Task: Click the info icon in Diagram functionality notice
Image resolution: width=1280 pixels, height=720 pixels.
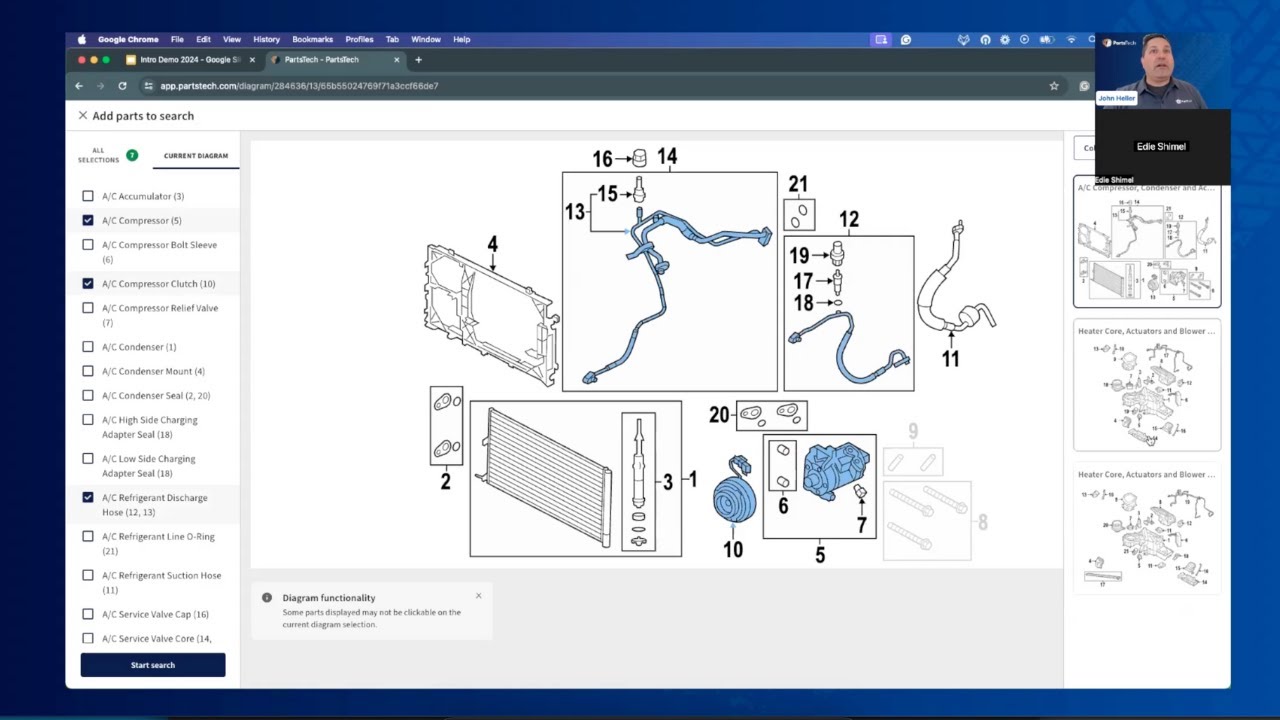Action: [267, 598]
